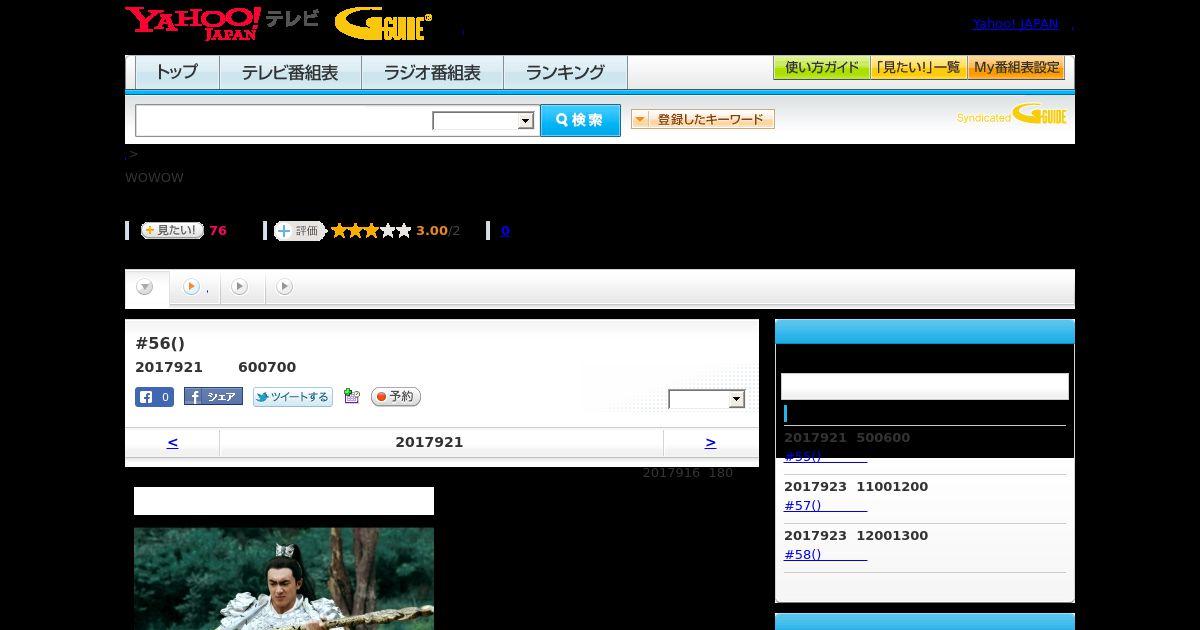
Task: Focus the search keyword field
Action: (284, 120)
